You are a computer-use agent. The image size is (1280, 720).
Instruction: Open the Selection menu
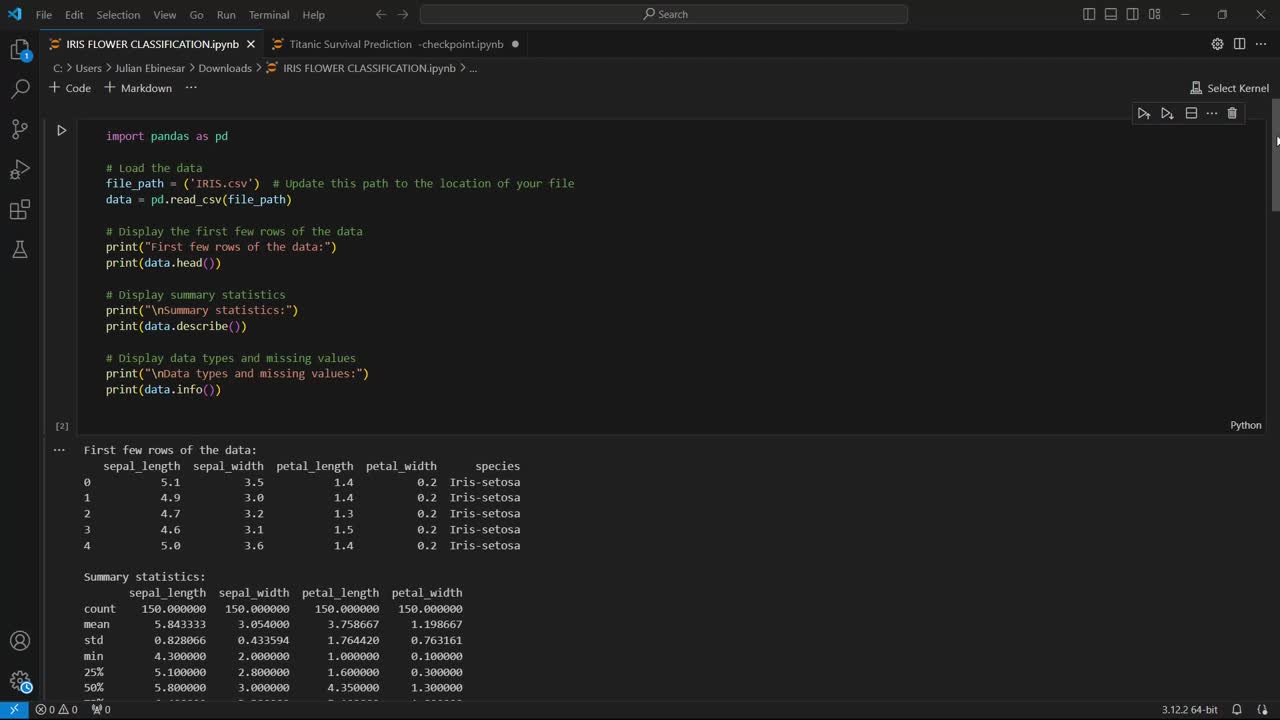point(118,15)
